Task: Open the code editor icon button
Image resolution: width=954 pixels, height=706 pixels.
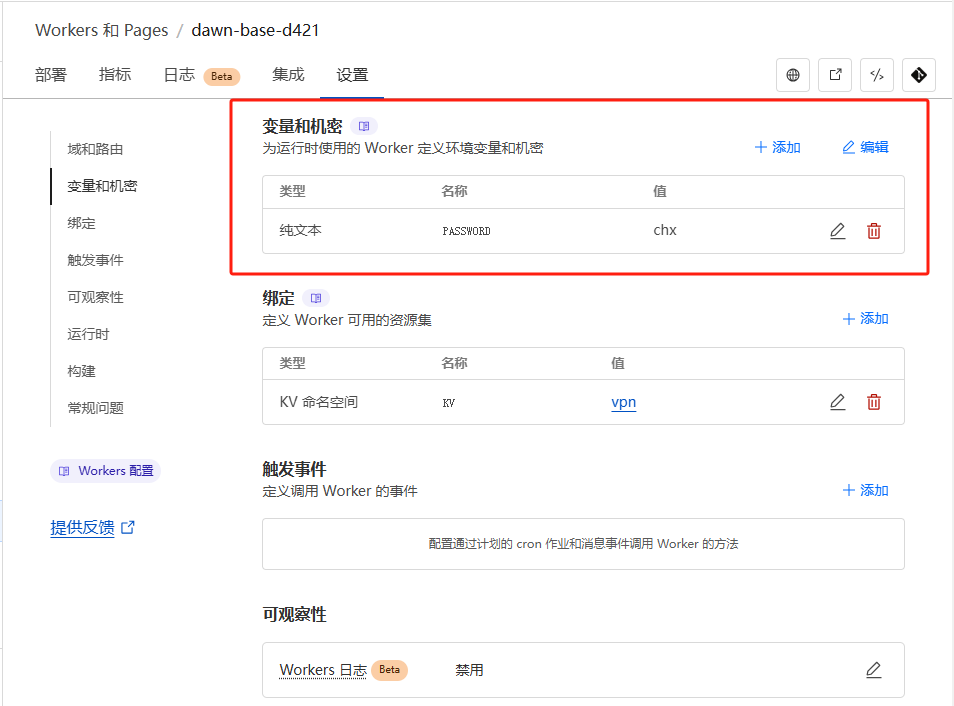Action: tap(877, 75)
